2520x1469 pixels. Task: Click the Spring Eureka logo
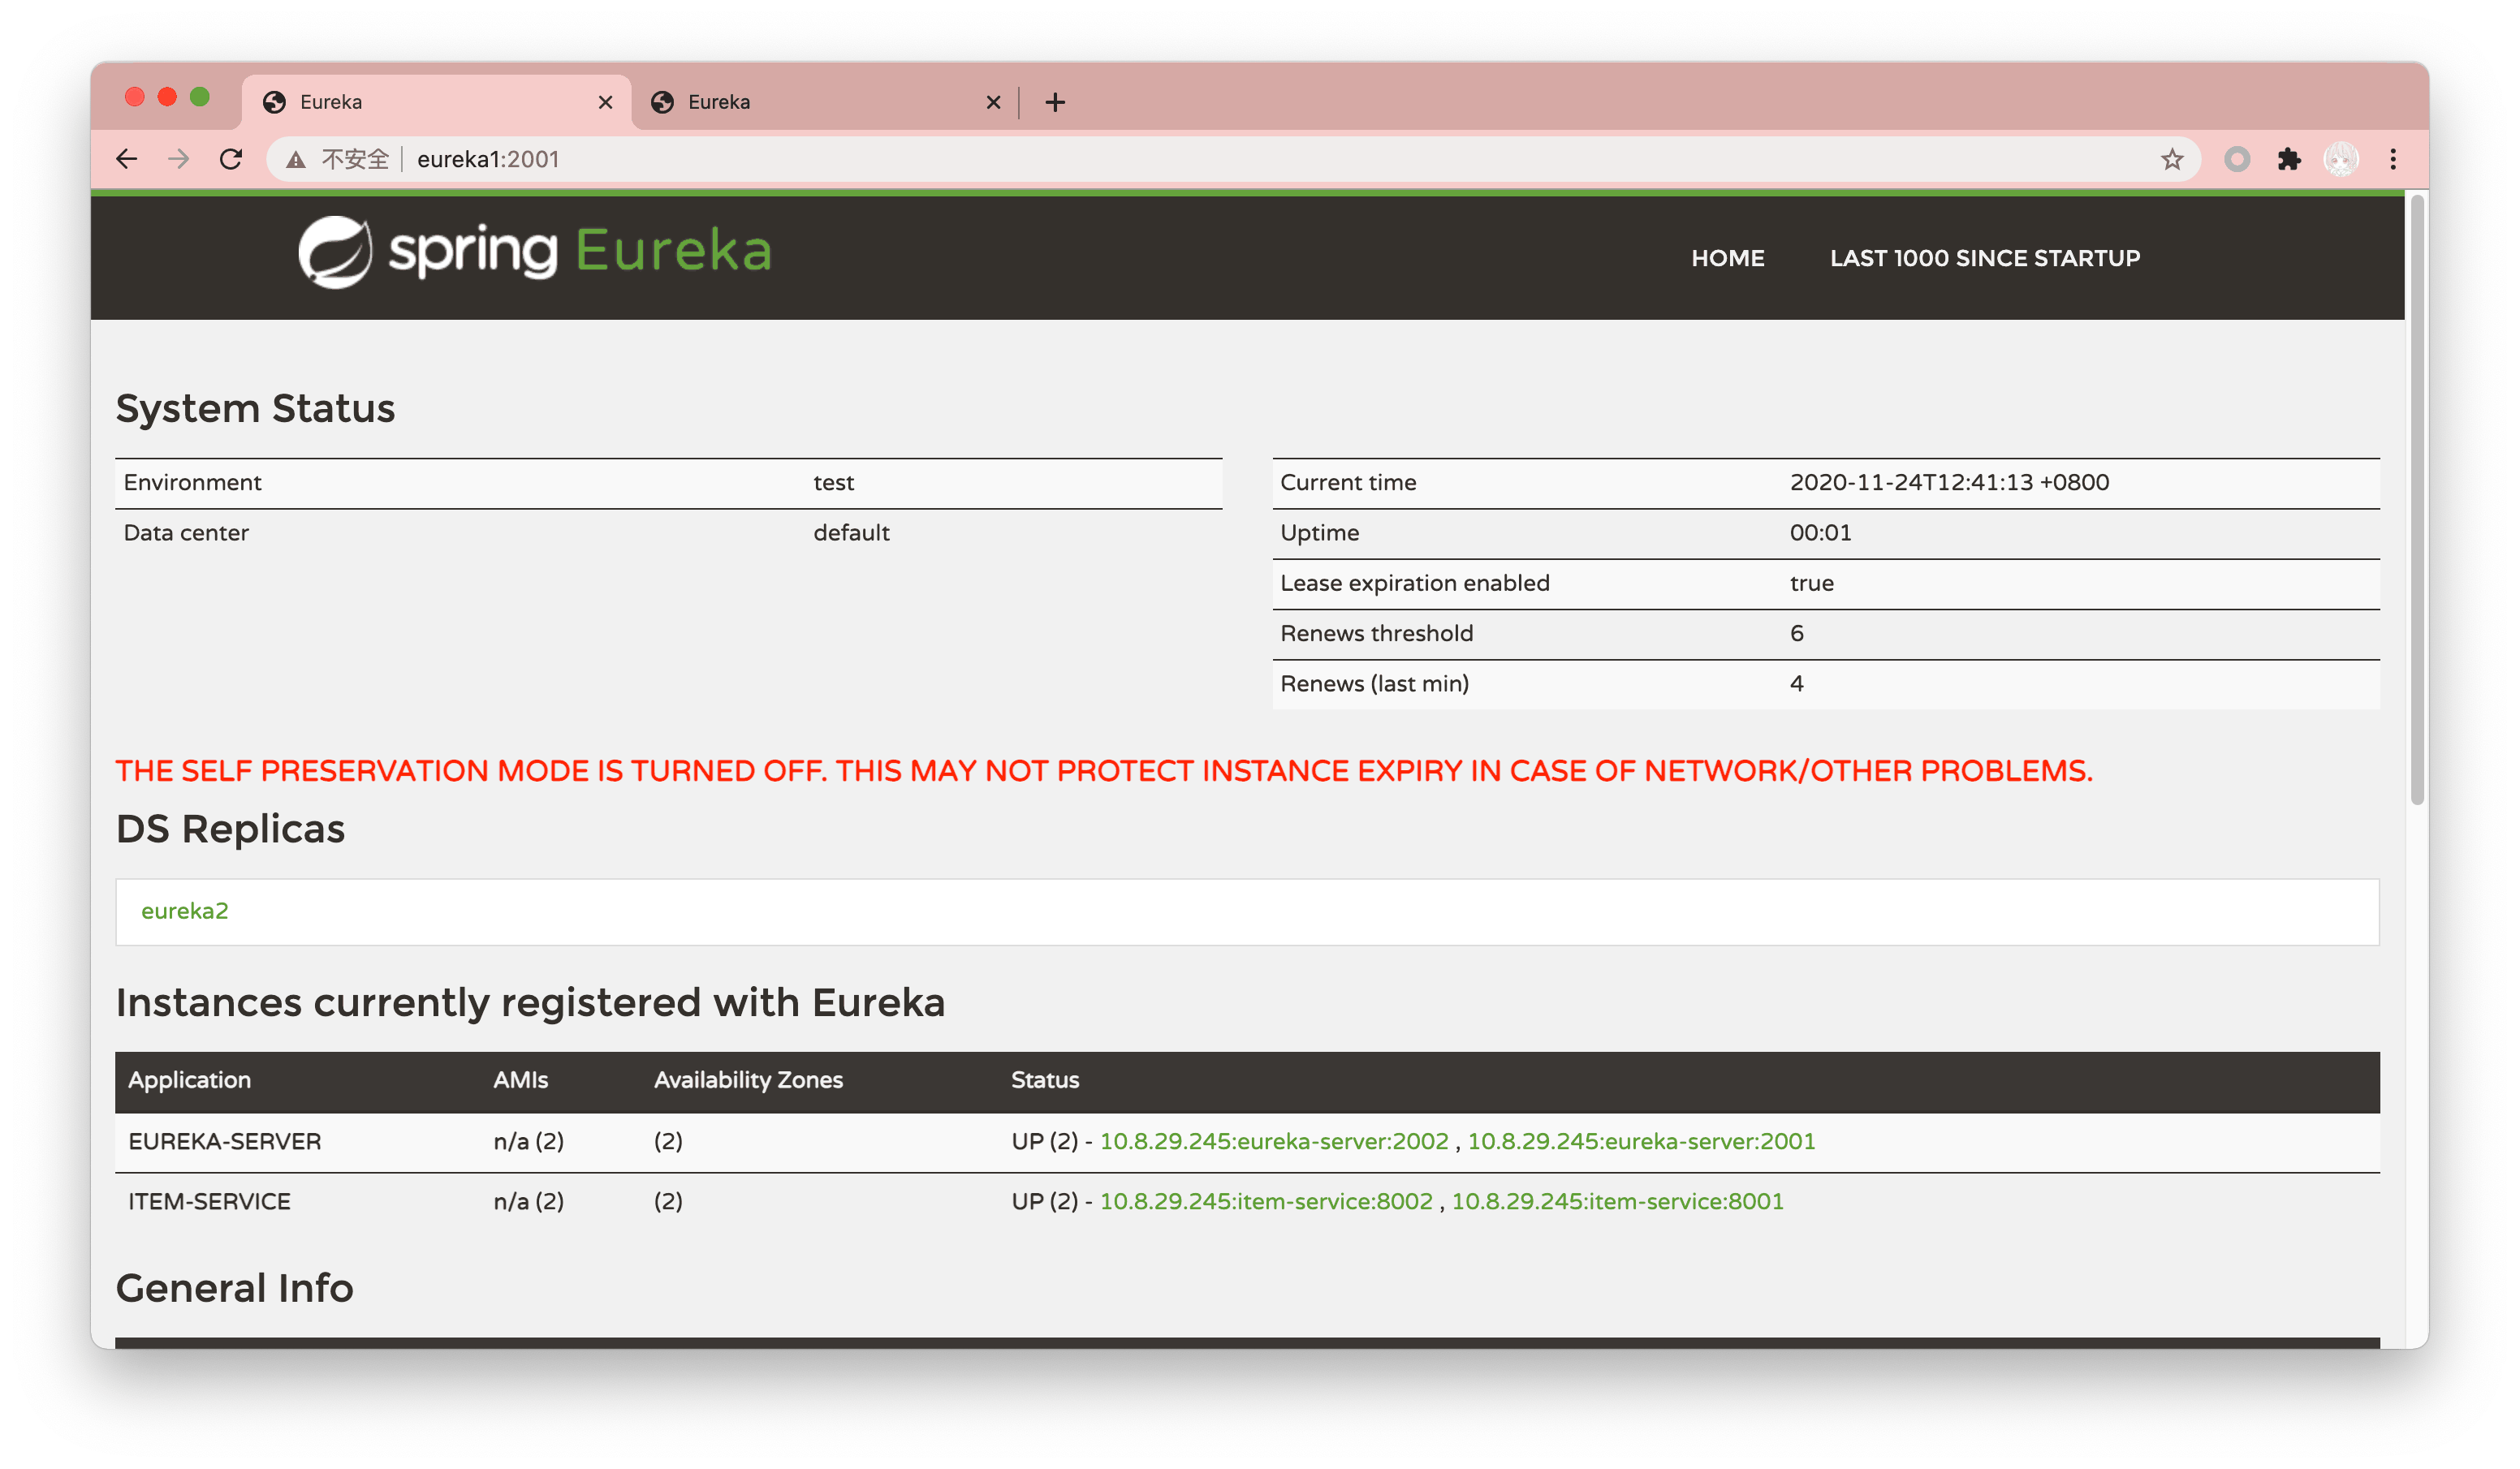(535, 252)
